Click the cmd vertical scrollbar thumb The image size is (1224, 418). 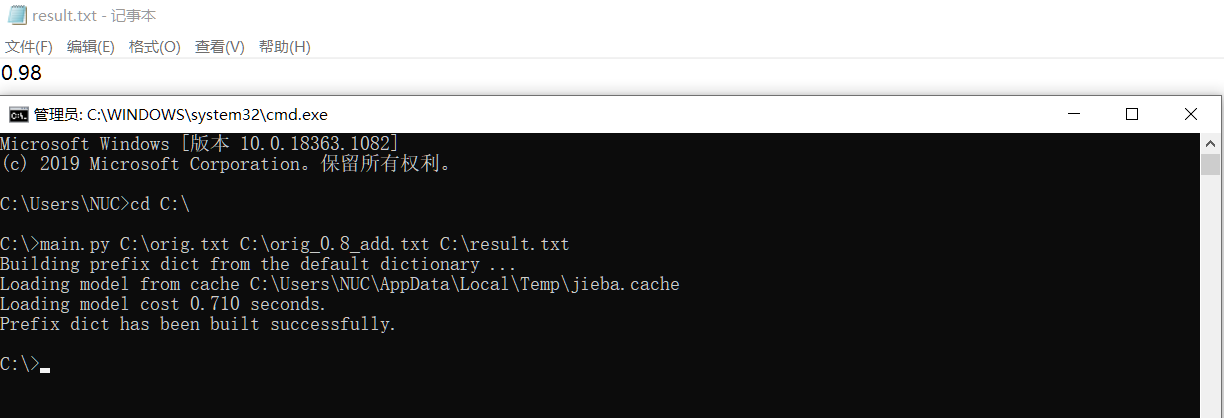point(1210,164)
